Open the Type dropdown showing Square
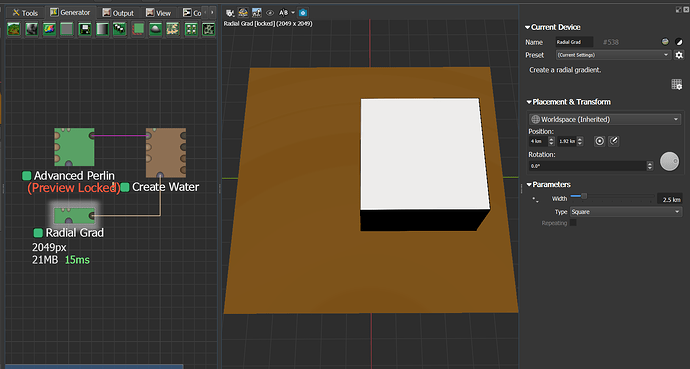The width and height of the screenshot is (690, 369). (625, 212)
